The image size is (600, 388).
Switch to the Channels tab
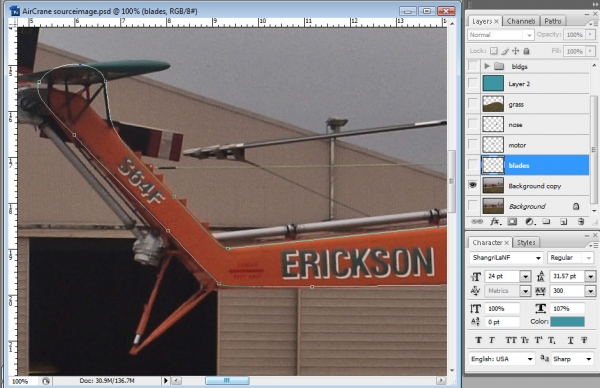(x=520, y=21)
